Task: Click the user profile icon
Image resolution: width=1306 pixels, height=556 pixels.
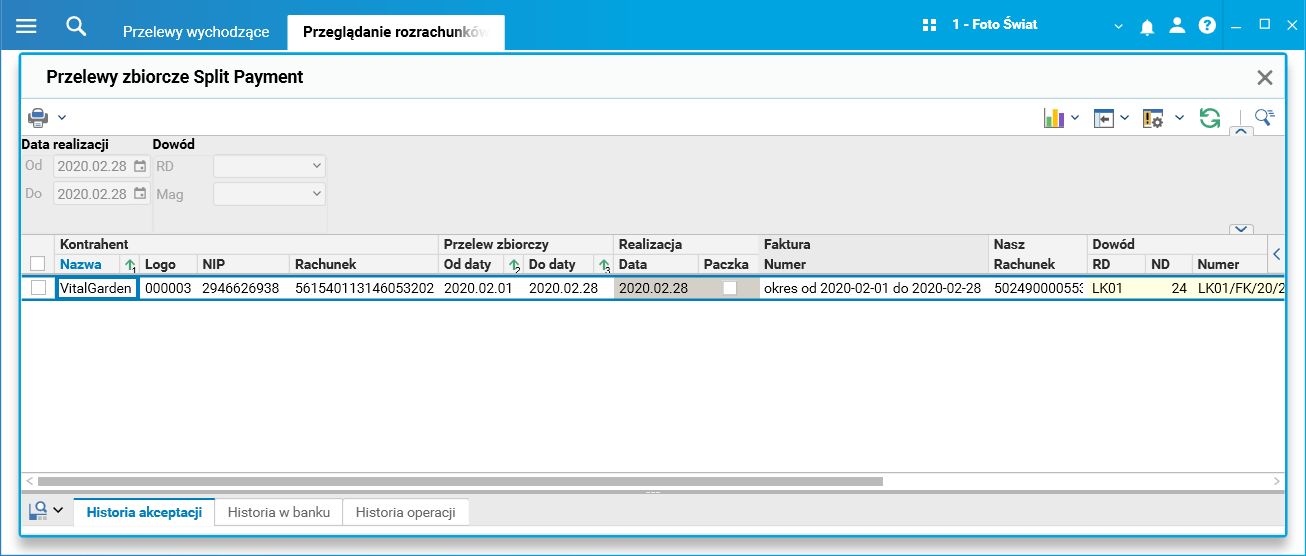Action: (1177, 26)
